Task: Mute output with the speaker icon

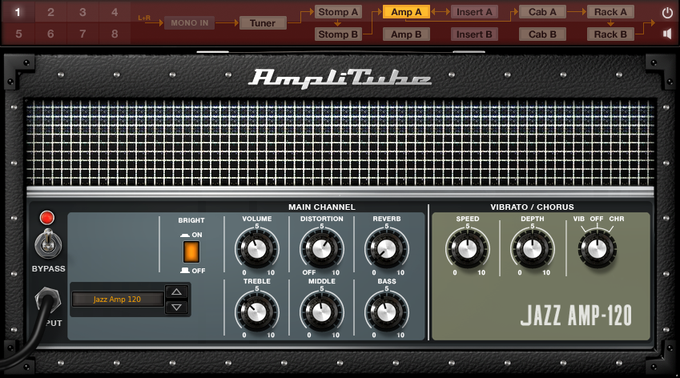Action: [x=667, y=34]
